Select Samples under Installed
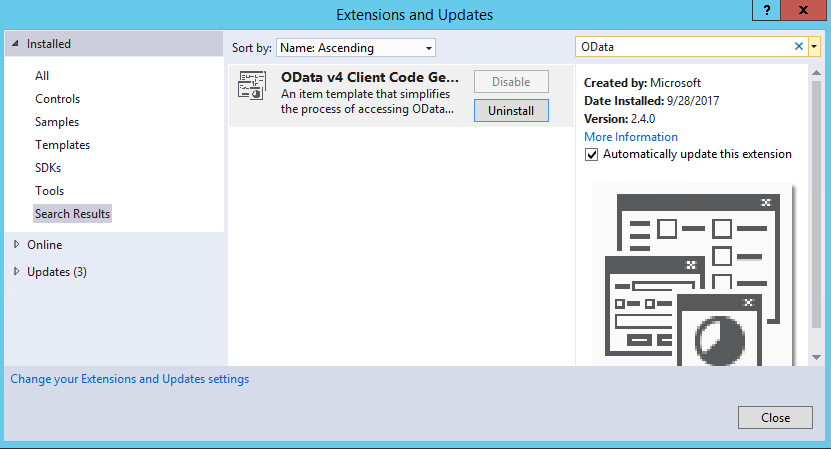The image size is (831, 449). [57, 122]
